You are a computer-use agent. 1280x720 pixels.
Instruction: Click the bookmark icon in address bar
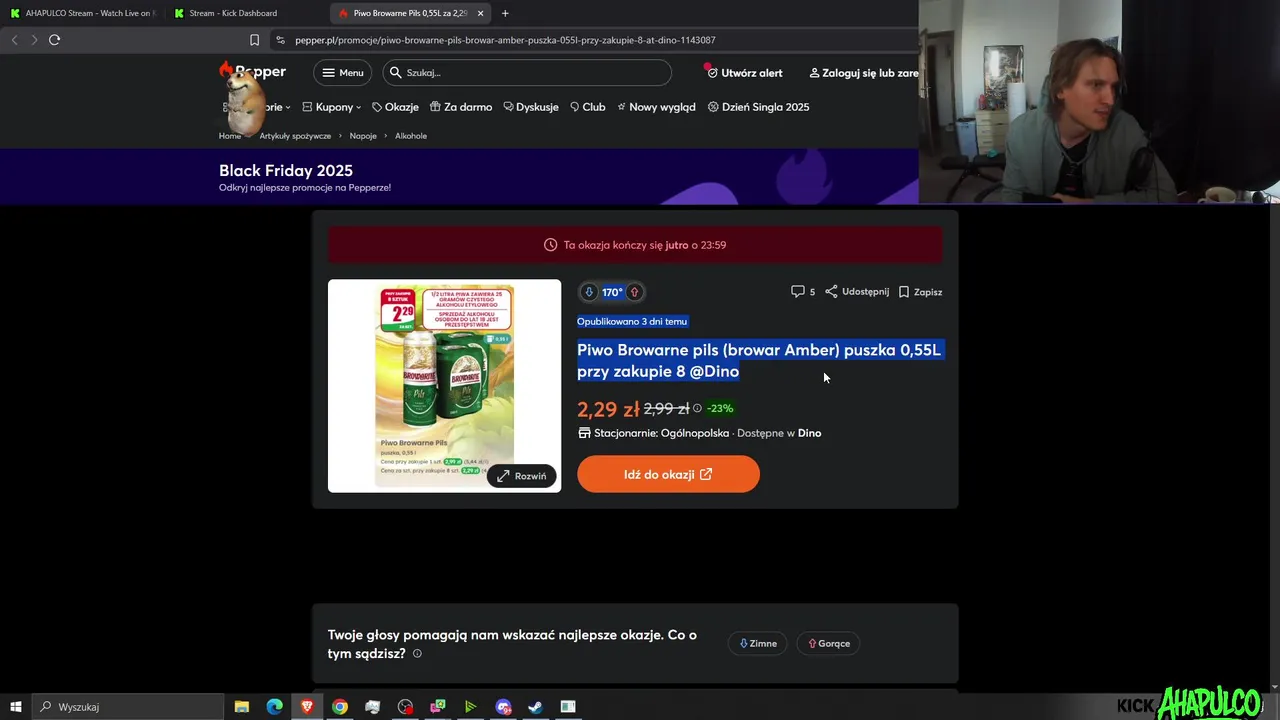(x=254, y=40)
